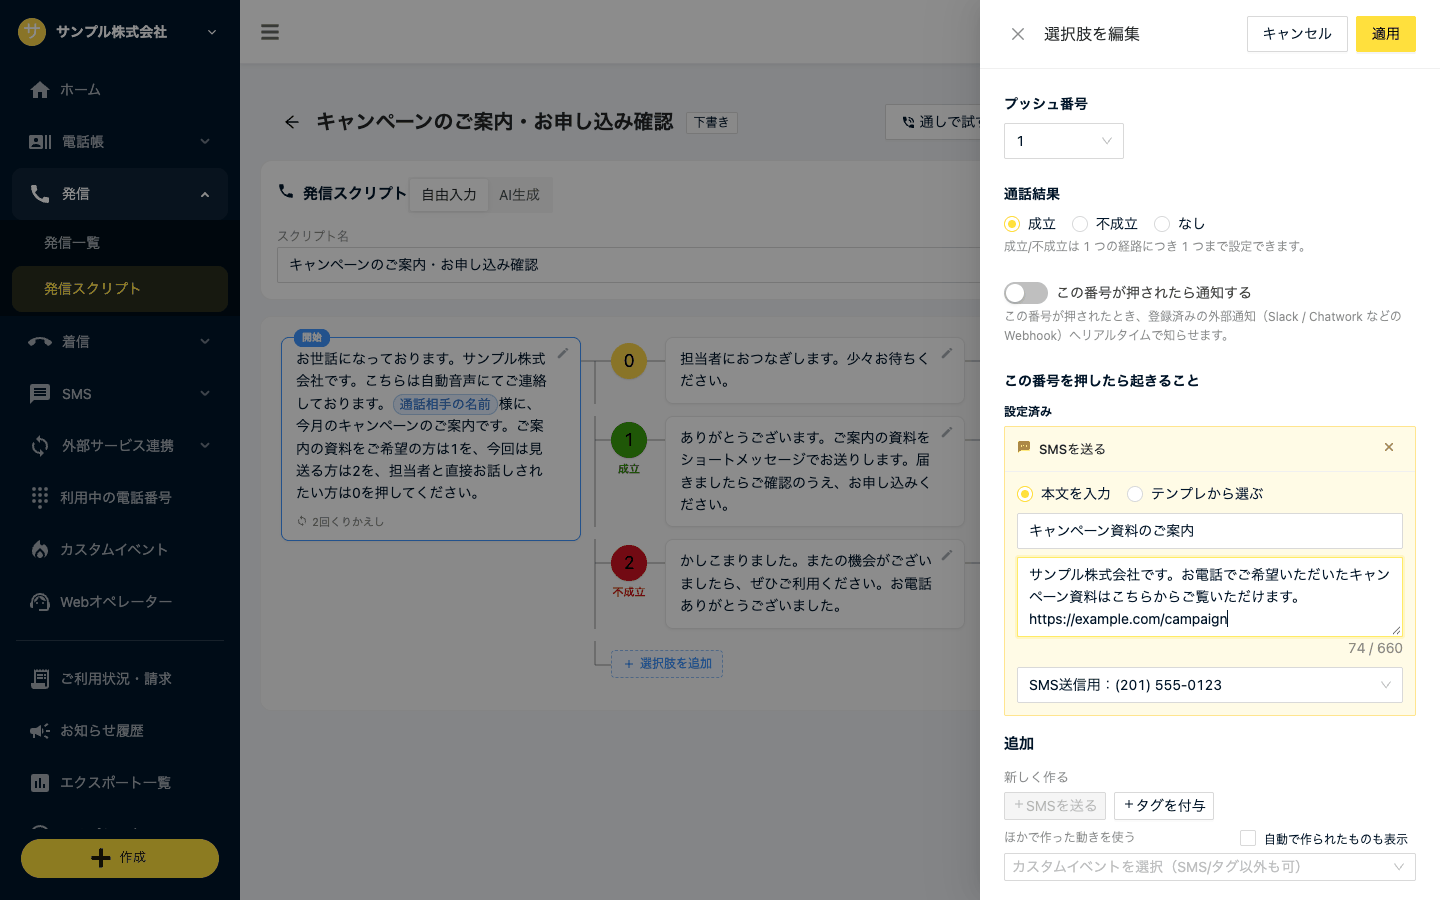This screenshot has width=1440, height=900.
Task: Expand the 着信 sidebar section chevron
Action: pyautogui.click(x=205, y=342)
